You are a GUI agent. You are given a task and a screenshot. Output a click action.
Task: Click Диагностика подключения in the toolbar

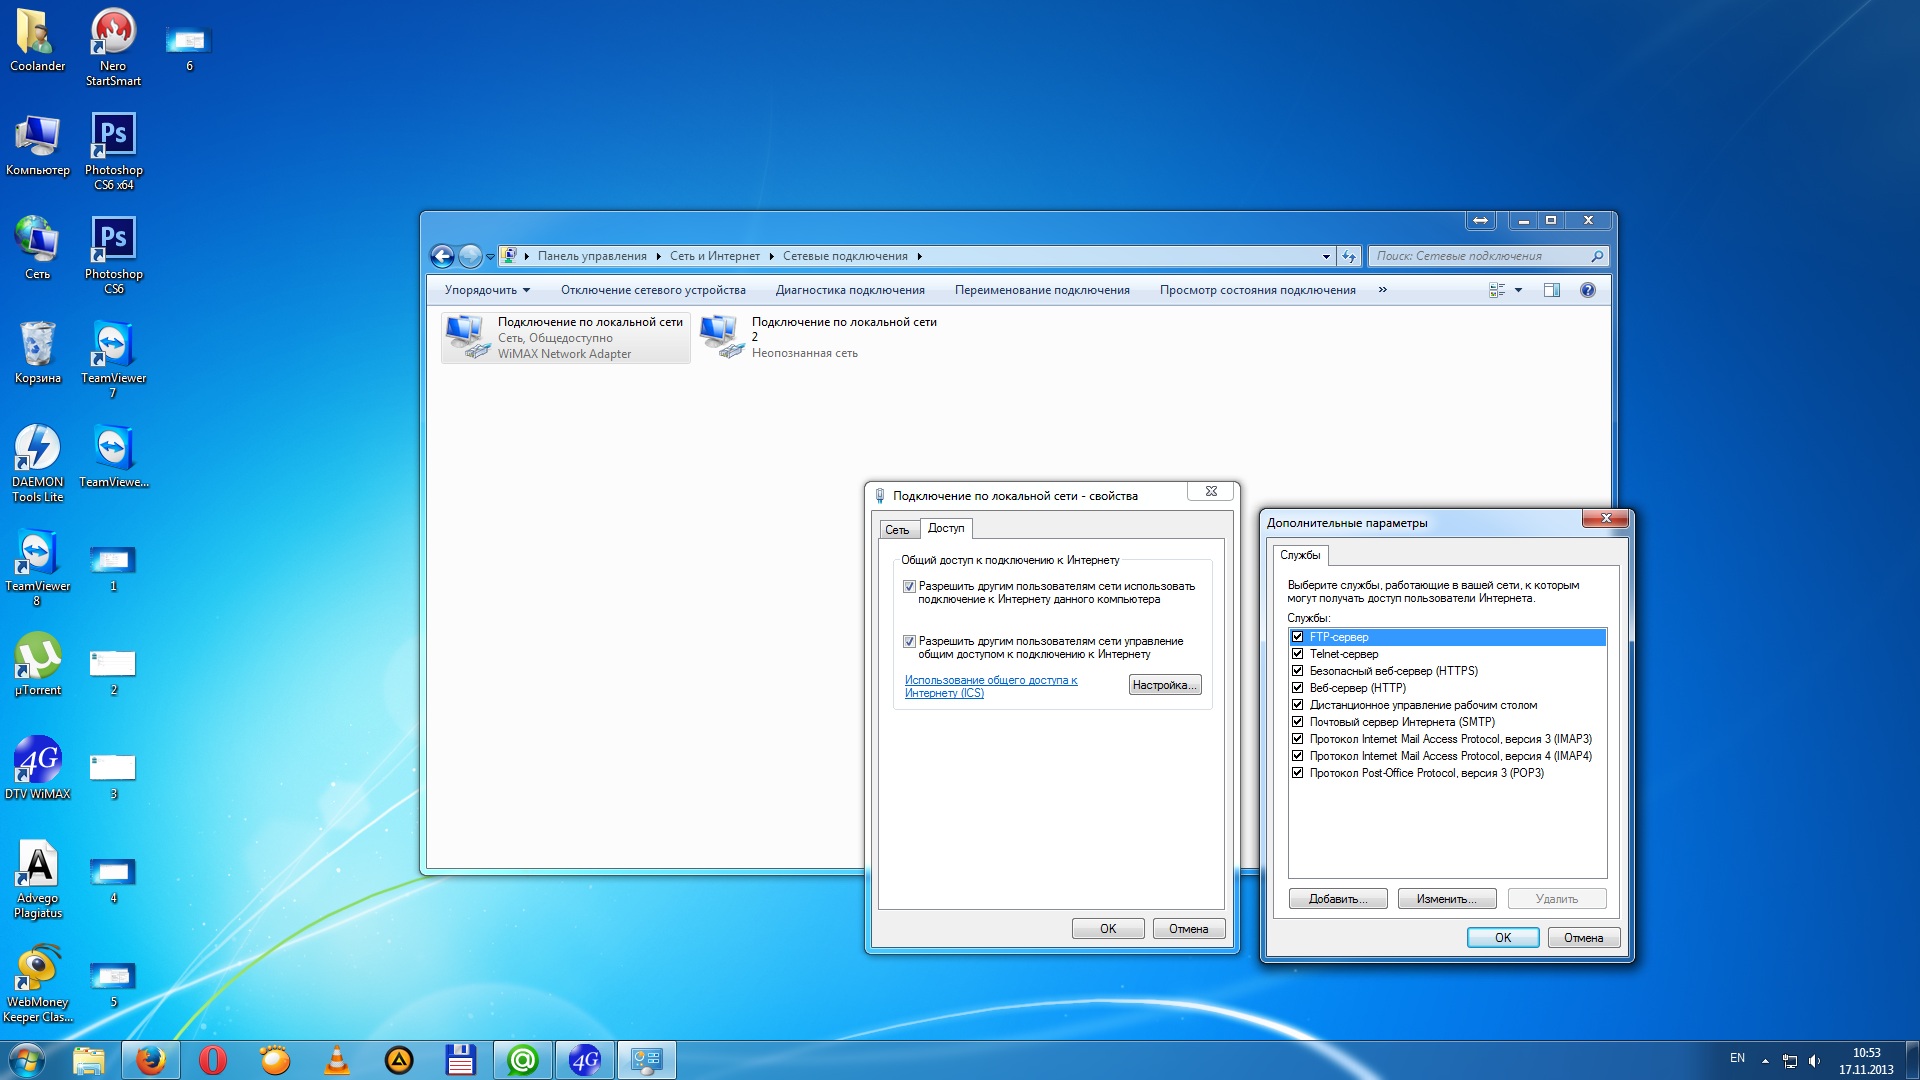[x=849, y=290]
